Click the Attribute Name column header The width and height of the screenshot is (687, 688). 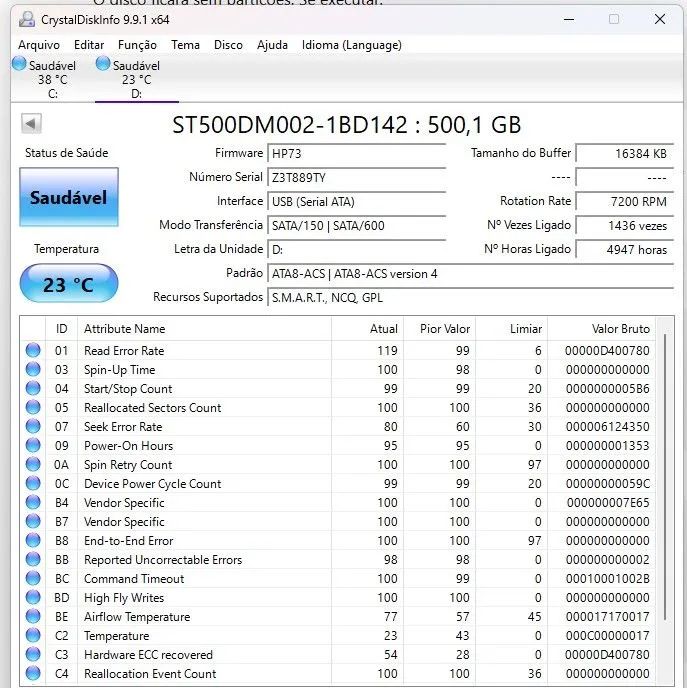204,329
